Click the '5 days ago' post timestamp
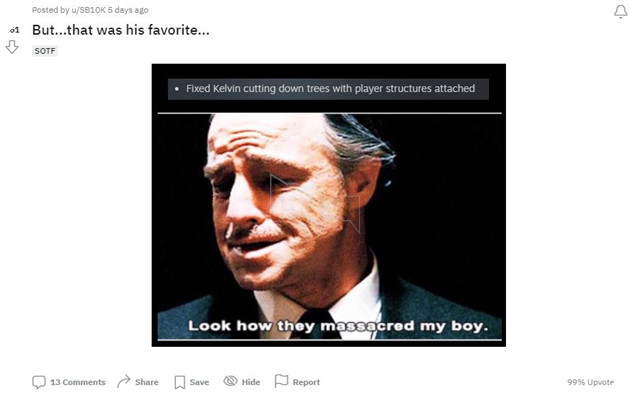 pos(128,10)
